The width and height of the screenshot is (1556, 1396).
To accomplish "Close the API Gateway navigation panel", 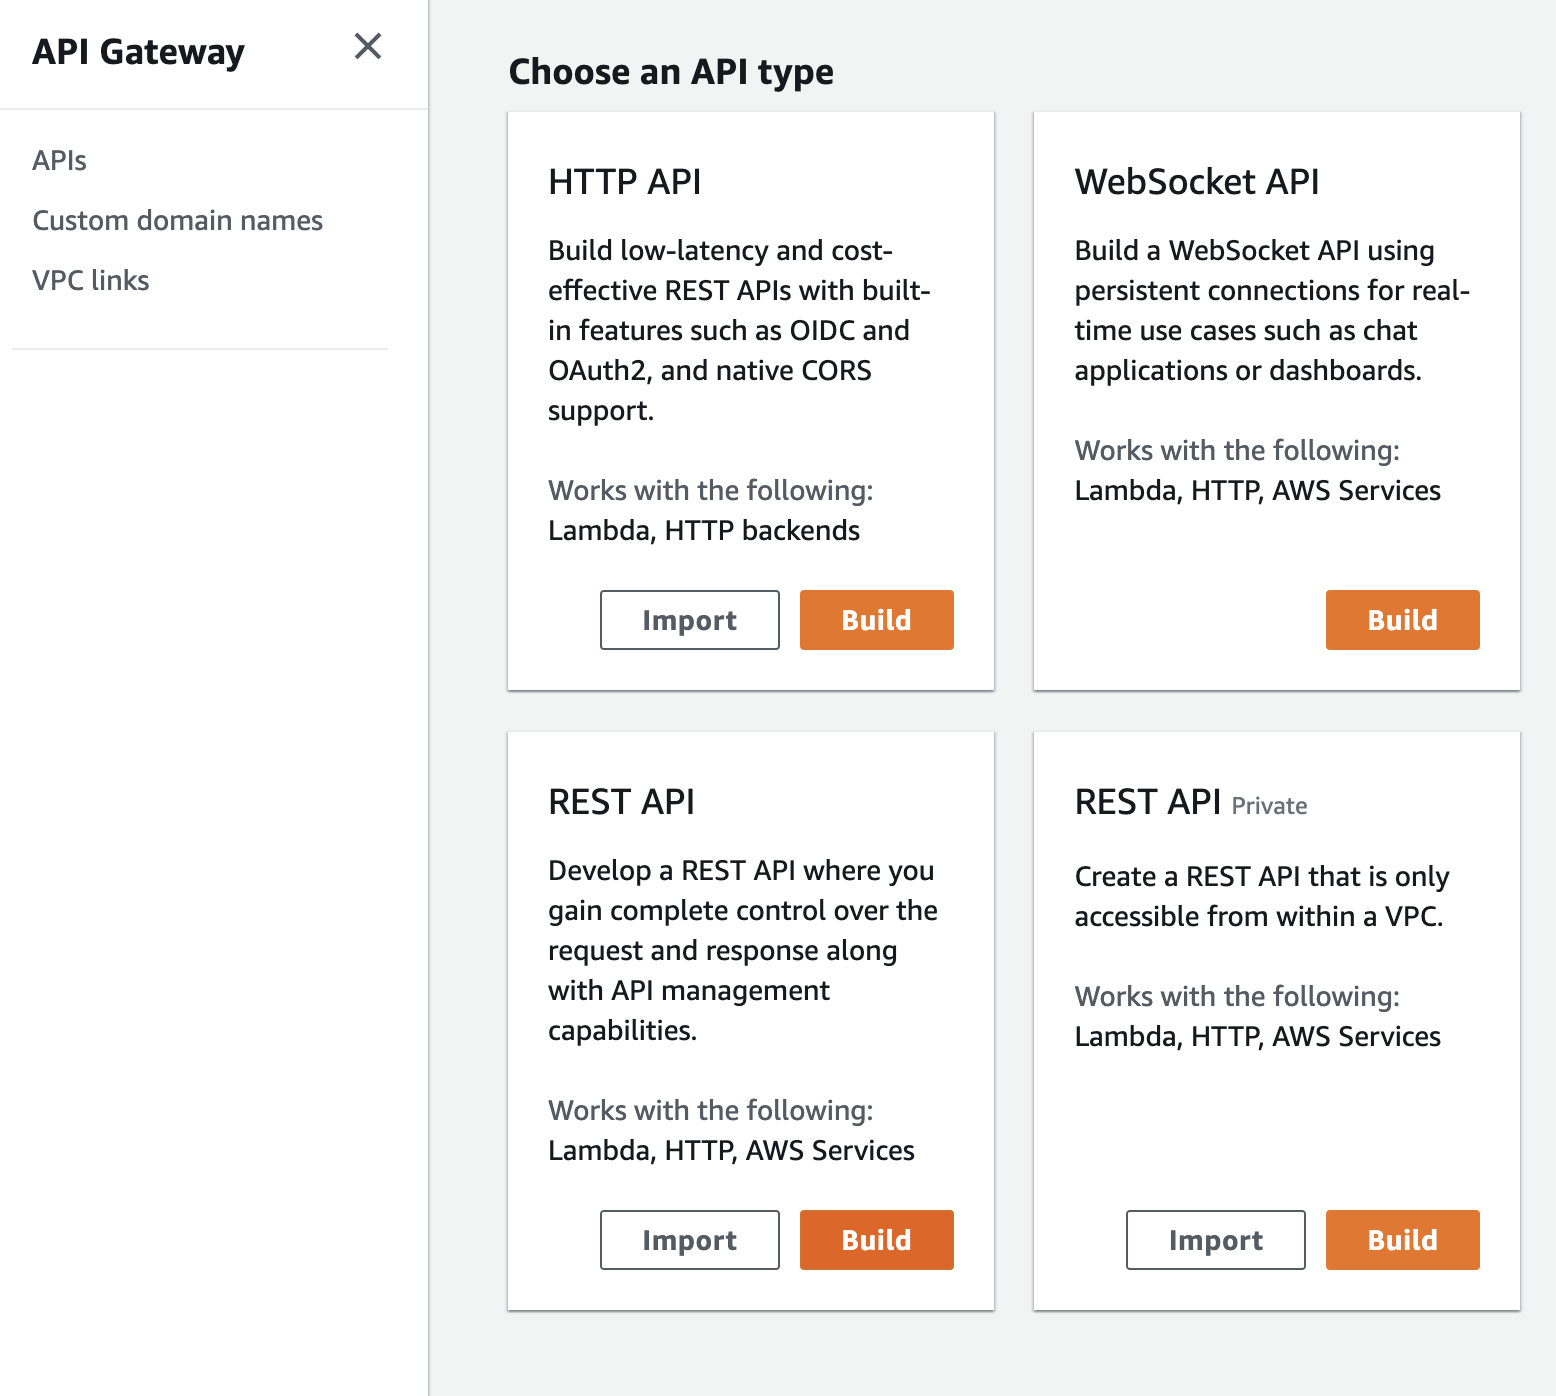I will pos(368,46).
